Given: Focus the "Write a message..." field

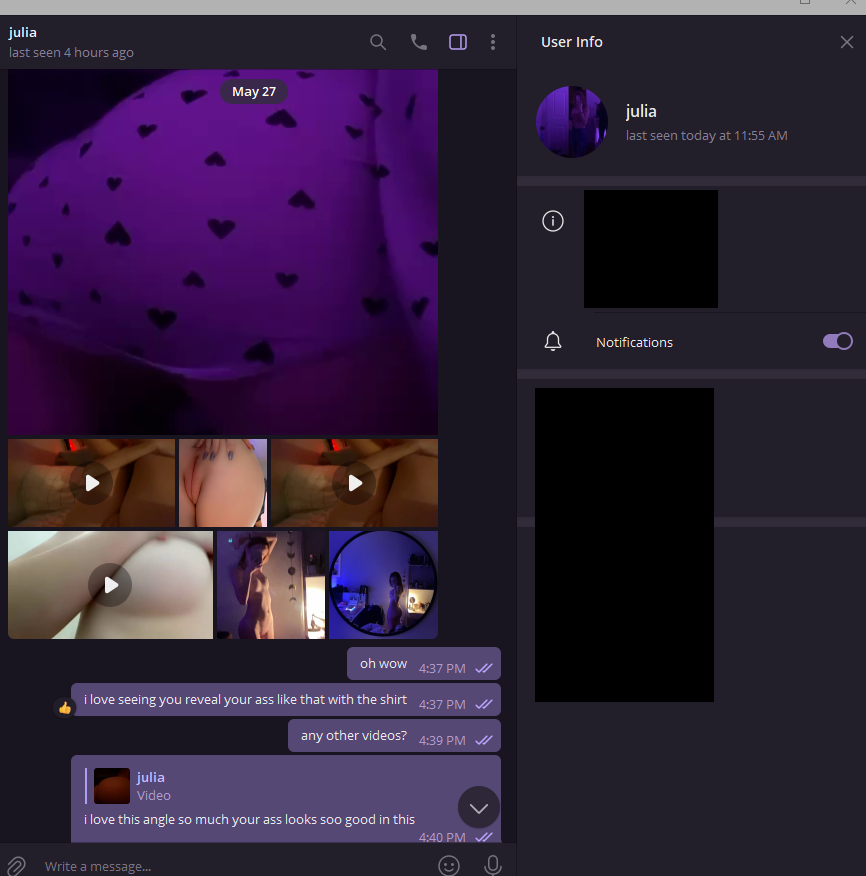Looking at the screenshot, I should [x=235, y=866].
